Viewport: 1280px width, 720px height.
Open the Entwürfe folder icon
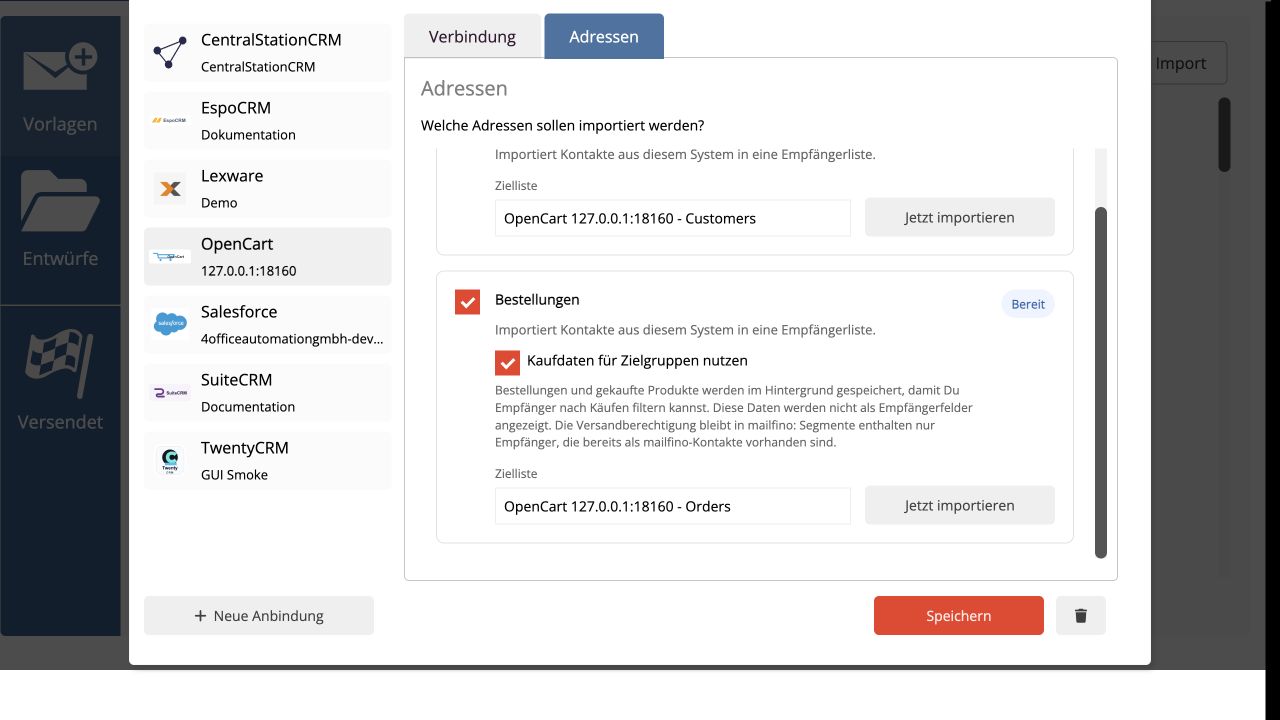60,201
